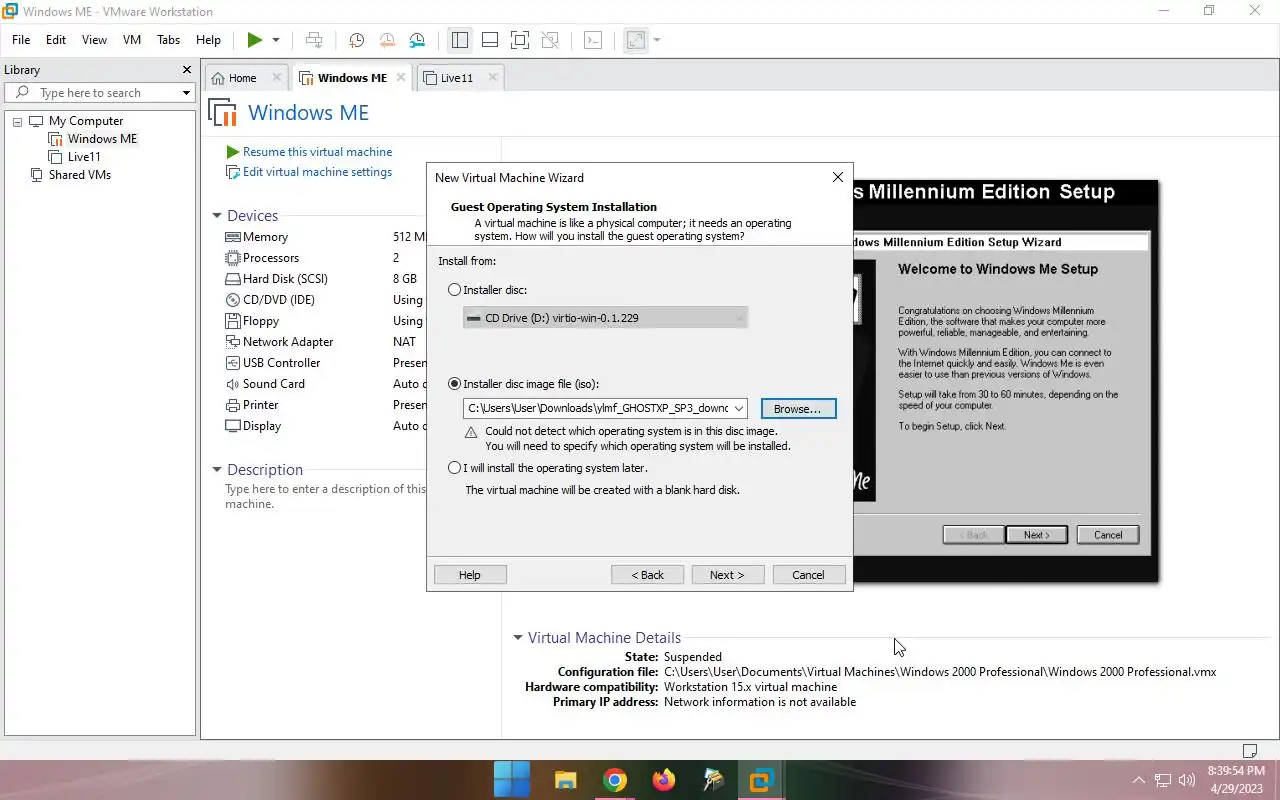Toggle the library sidebar view icon

460,40
